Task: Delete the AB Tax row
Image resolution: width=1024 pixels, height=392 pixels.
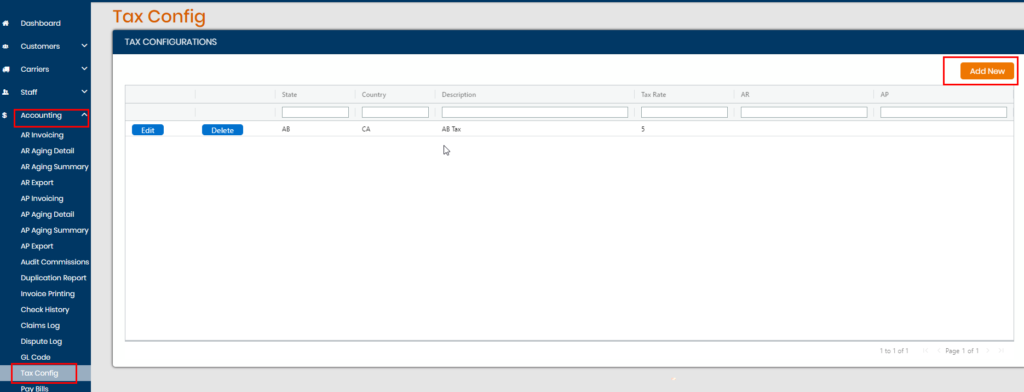Action: (x=222, y=130)
